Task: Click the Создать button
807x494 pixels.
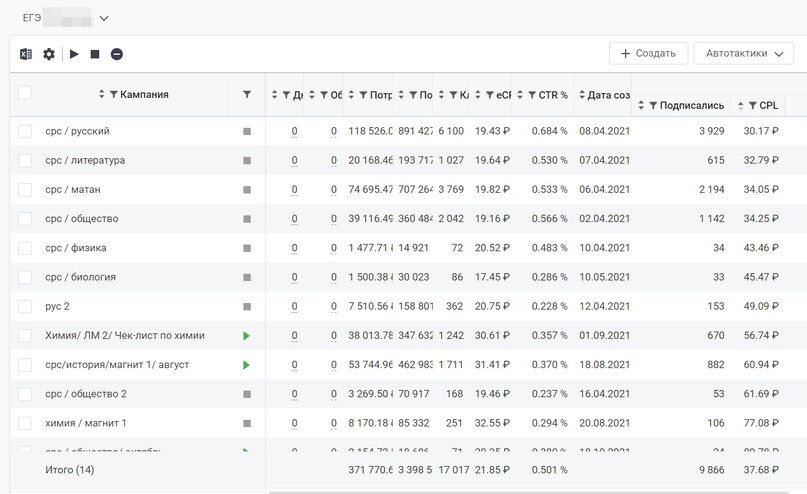Action: 648,54
